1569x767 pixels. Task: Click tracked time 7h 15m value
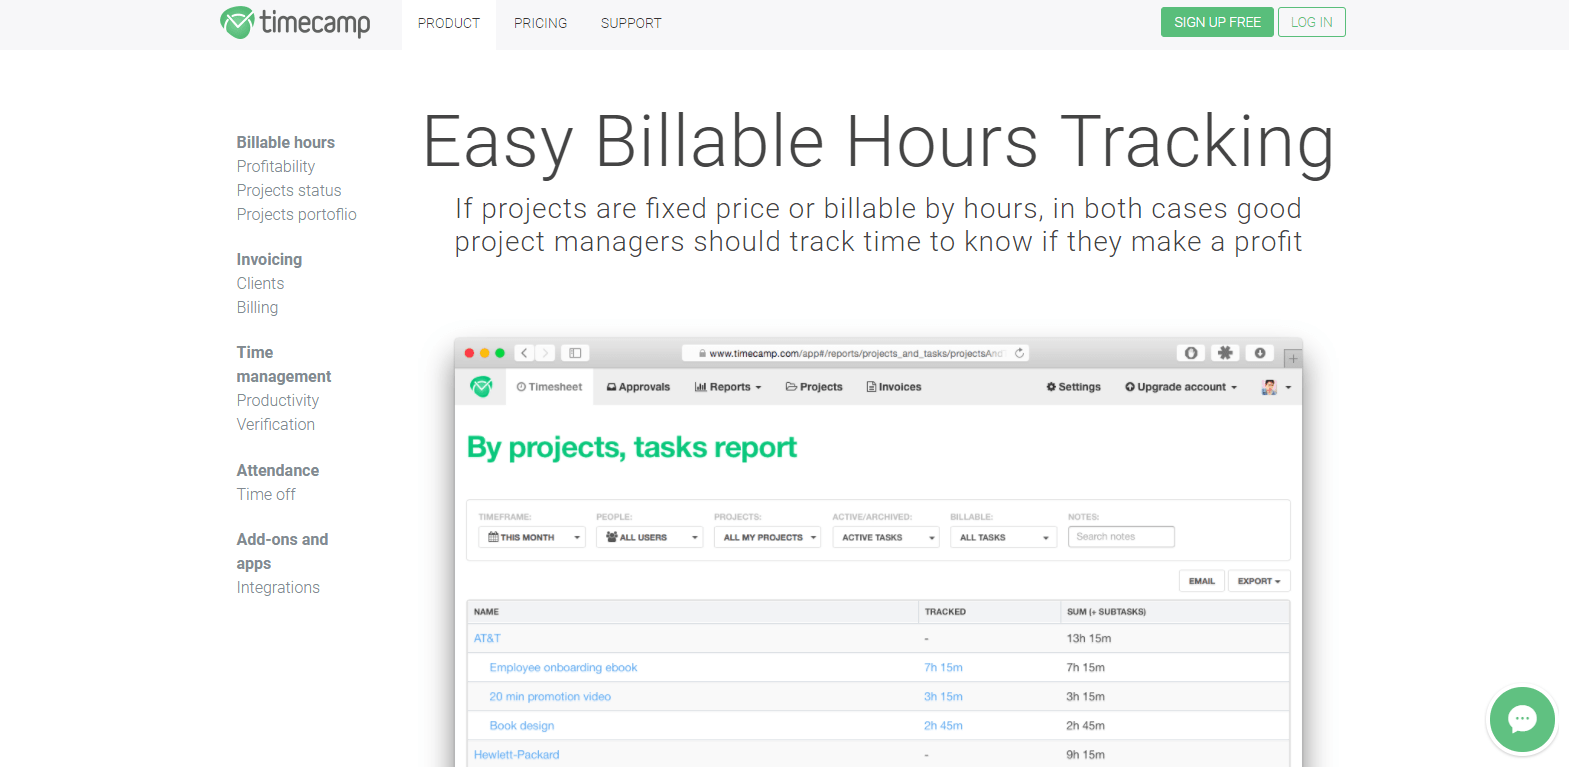[x=943, y=667]
